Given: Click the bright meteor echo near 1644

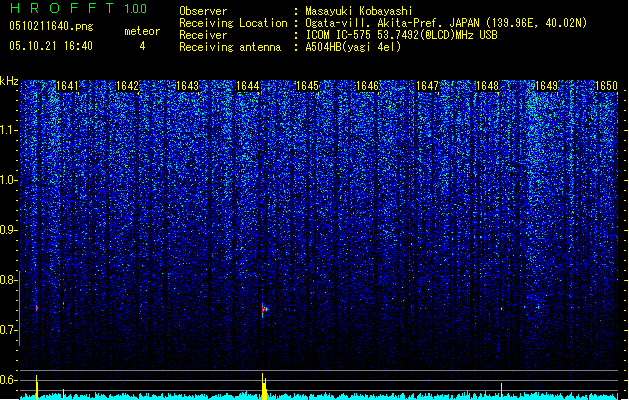Looking at the screenshot, I should pos(264,310).
